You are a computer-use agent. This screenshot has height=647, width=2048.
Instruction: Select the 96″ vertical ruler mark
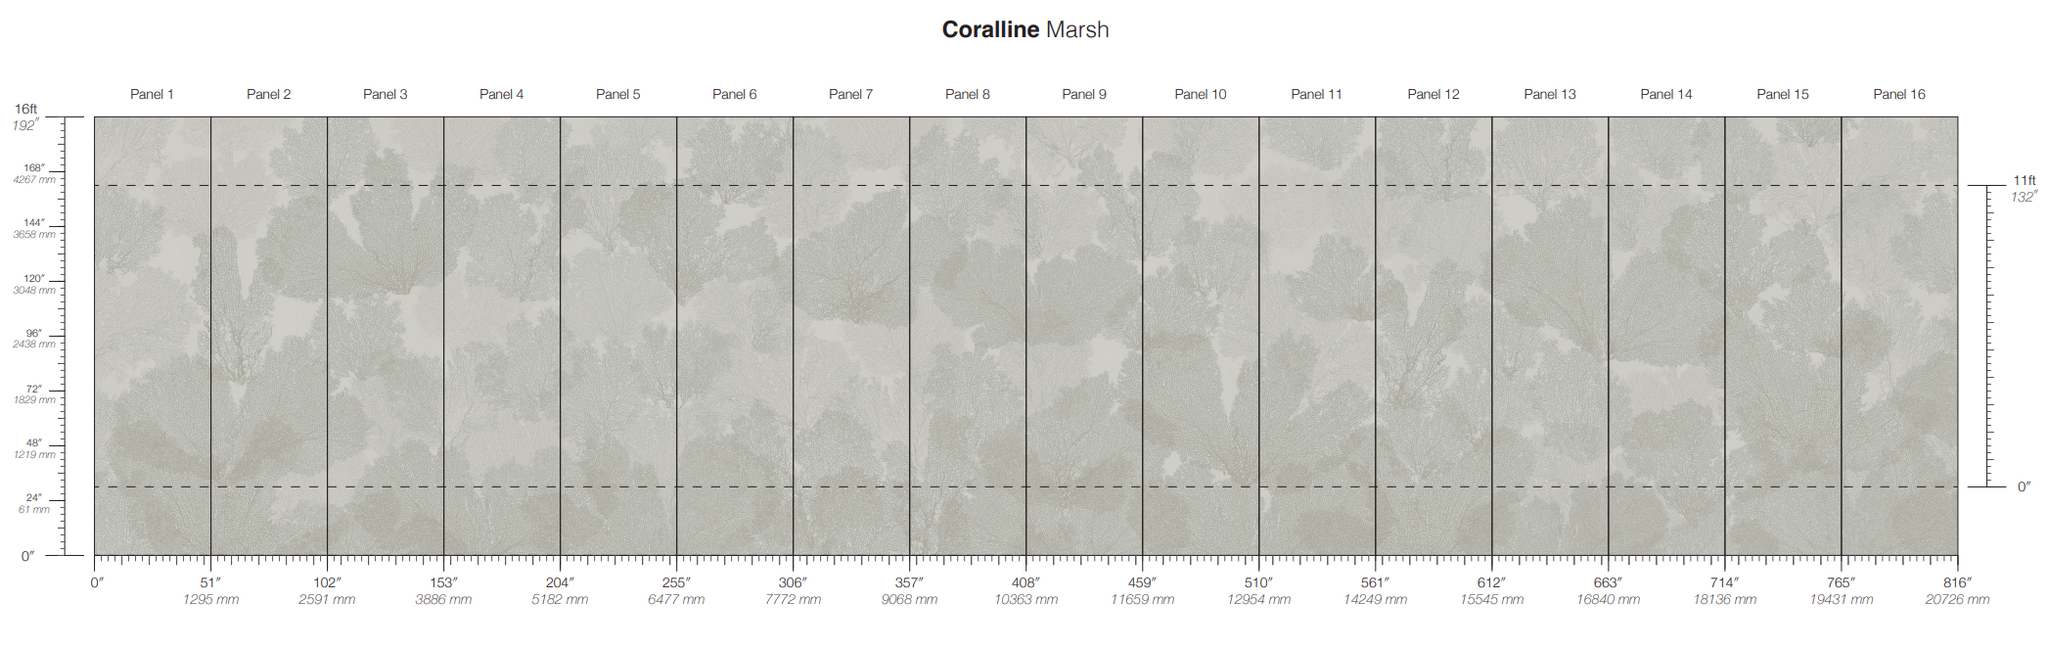point(35,333)
